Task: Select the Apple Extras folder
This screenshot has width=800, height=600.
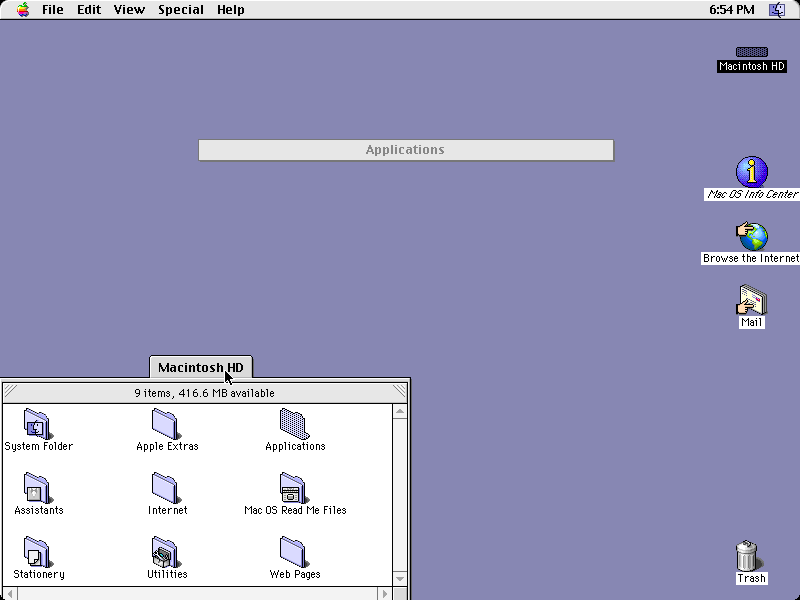Action: click(x=165, y=424)
